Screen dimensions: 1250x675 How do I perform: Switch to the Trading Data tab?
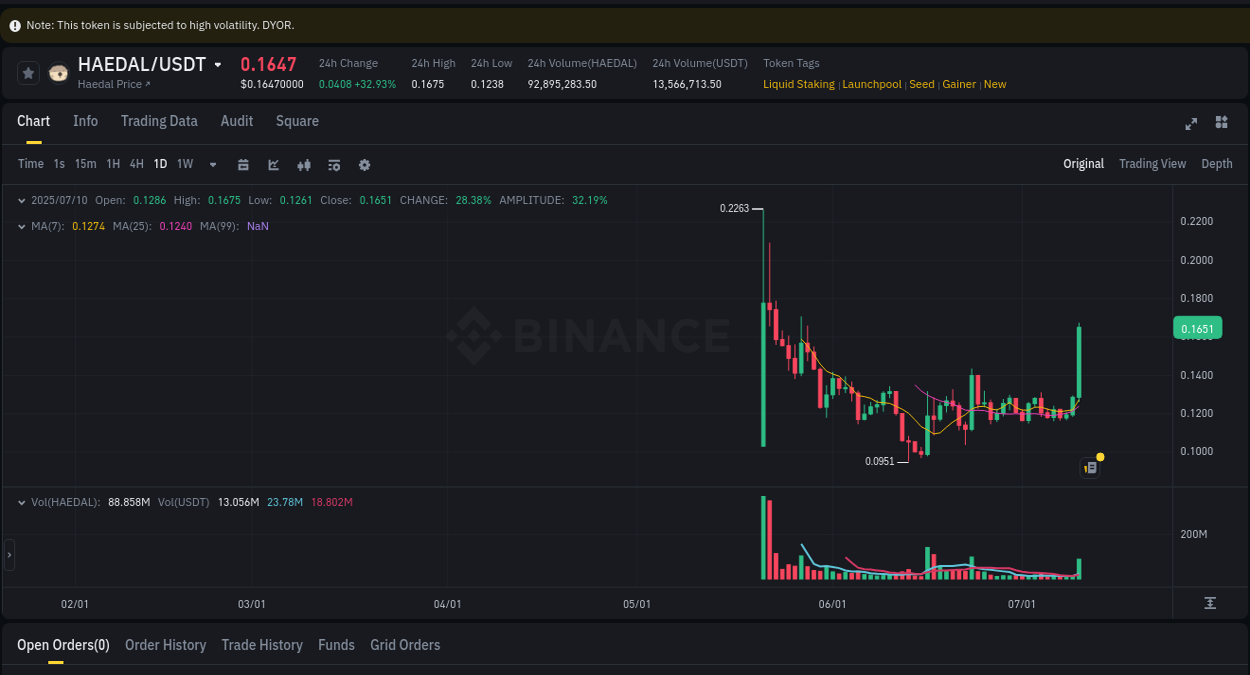159,121
